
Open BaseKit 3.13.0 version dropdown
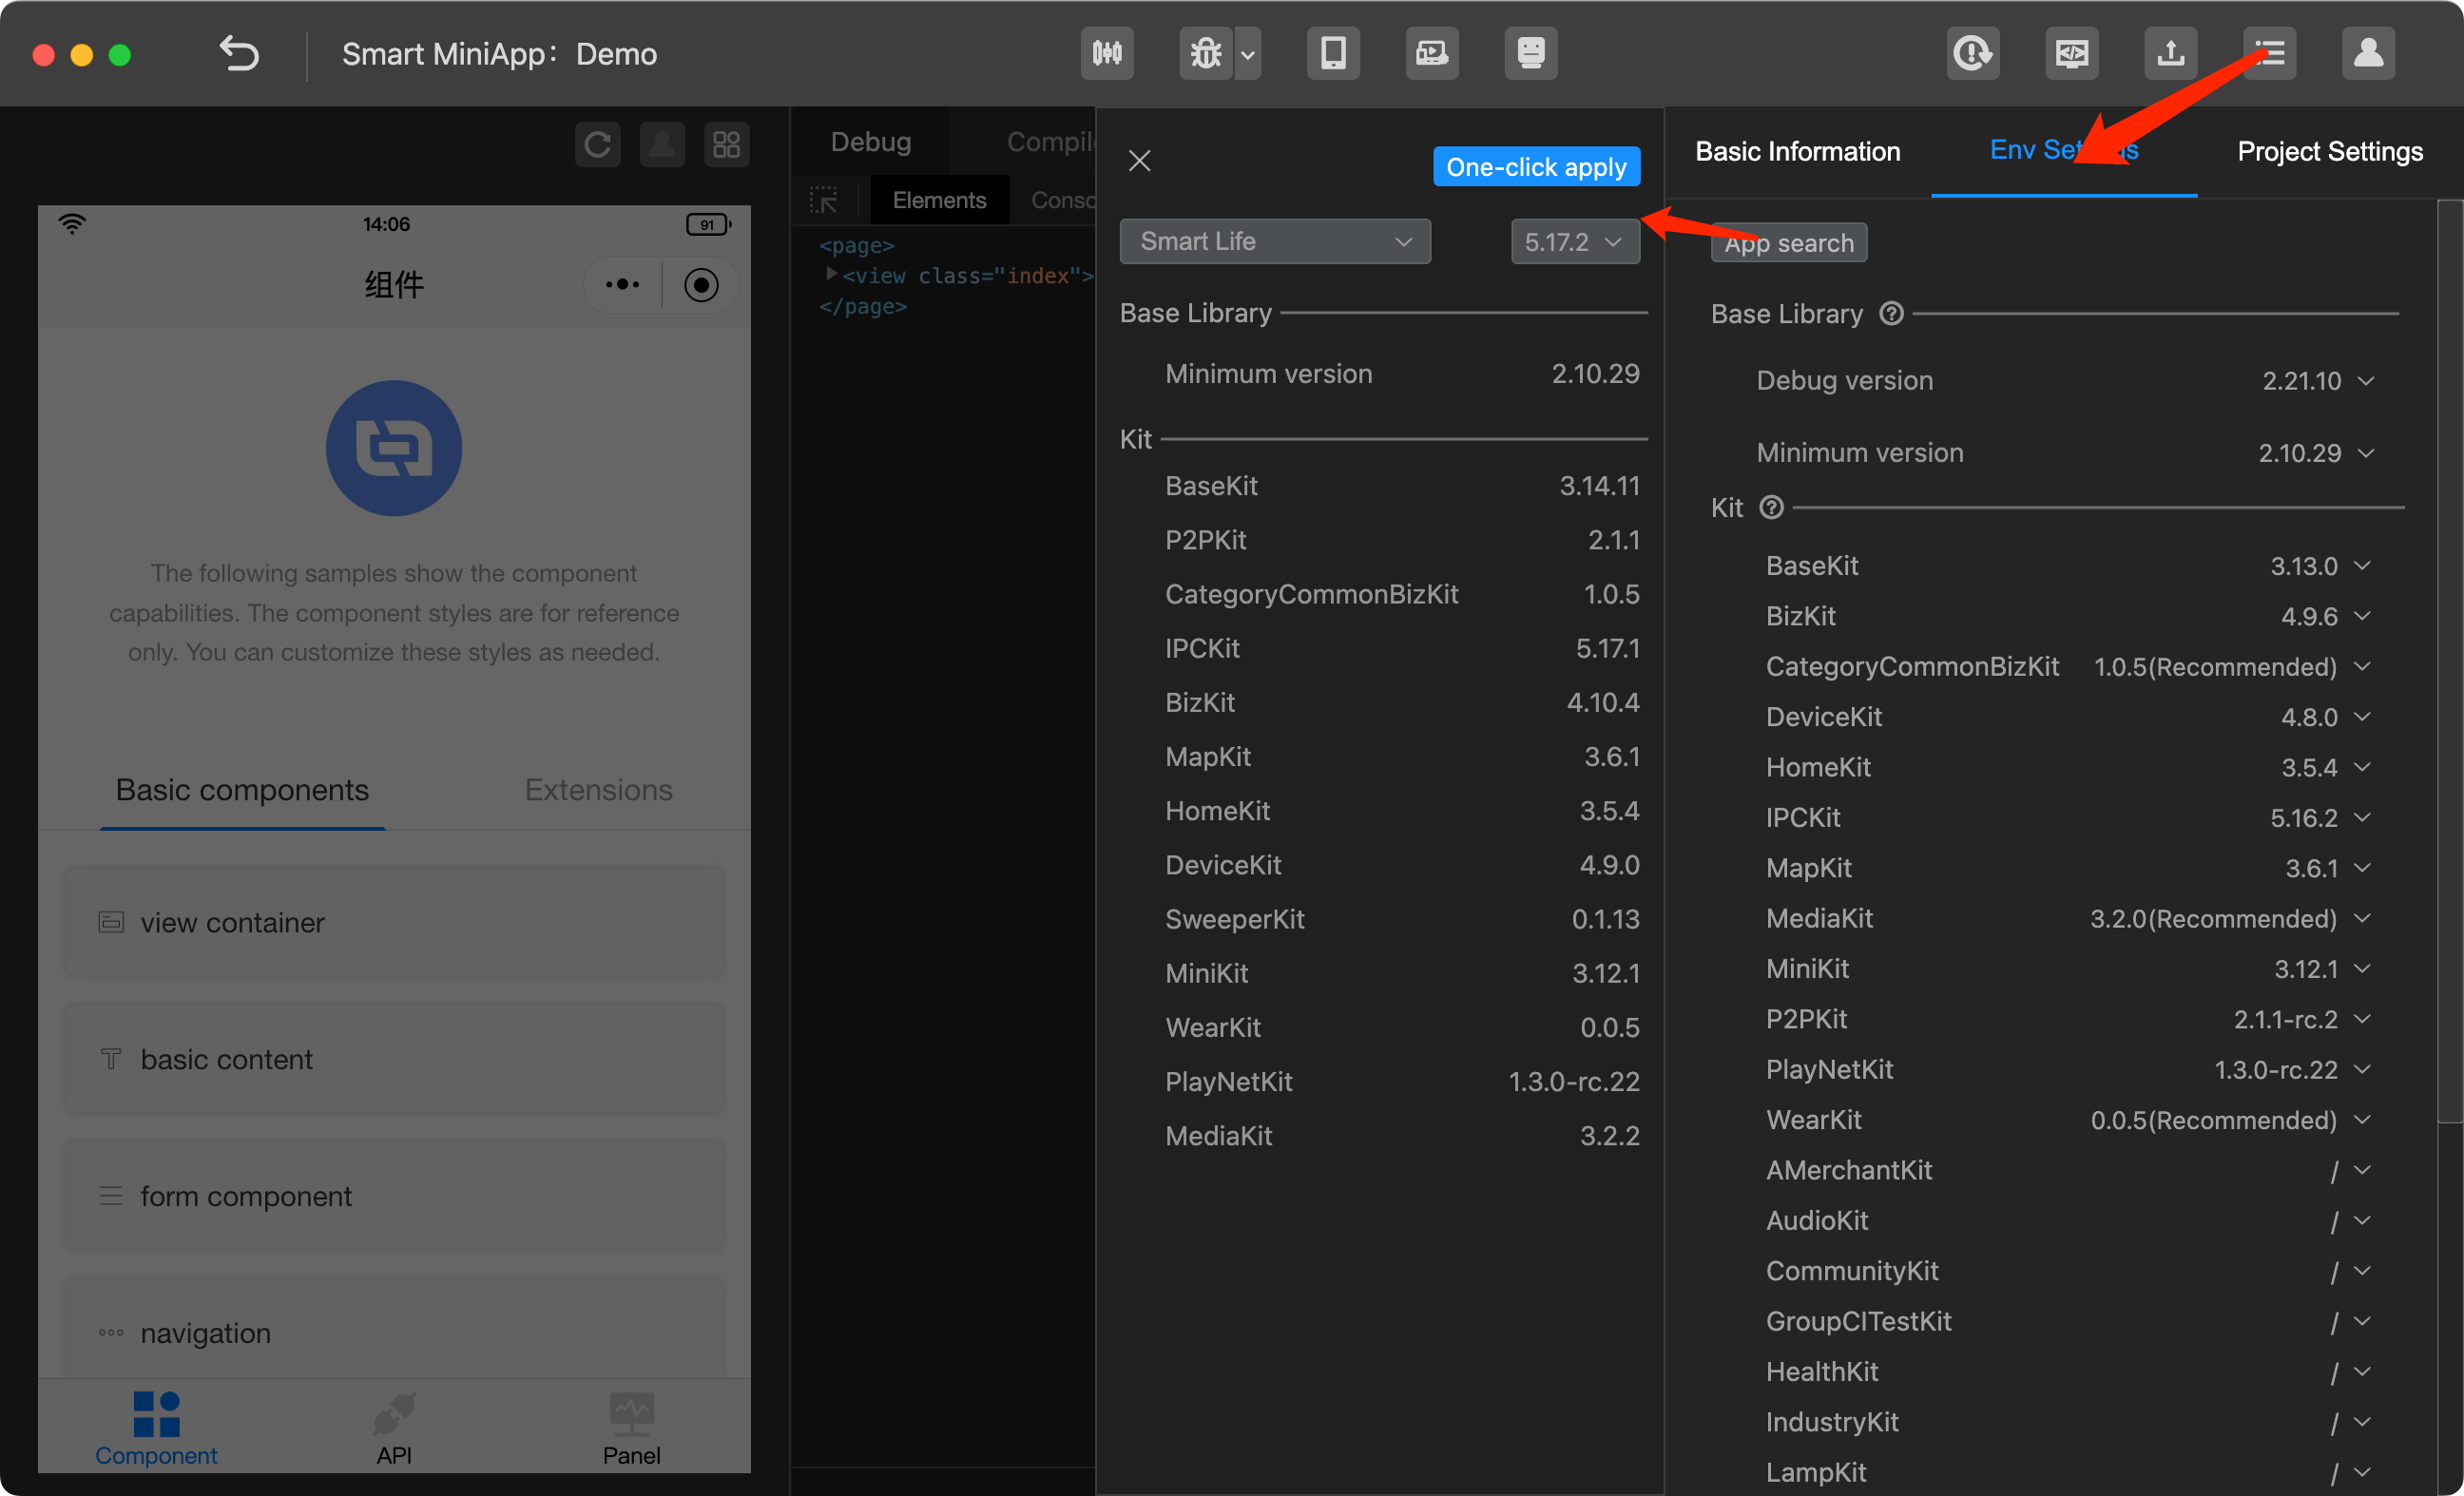pos(2320,566)
